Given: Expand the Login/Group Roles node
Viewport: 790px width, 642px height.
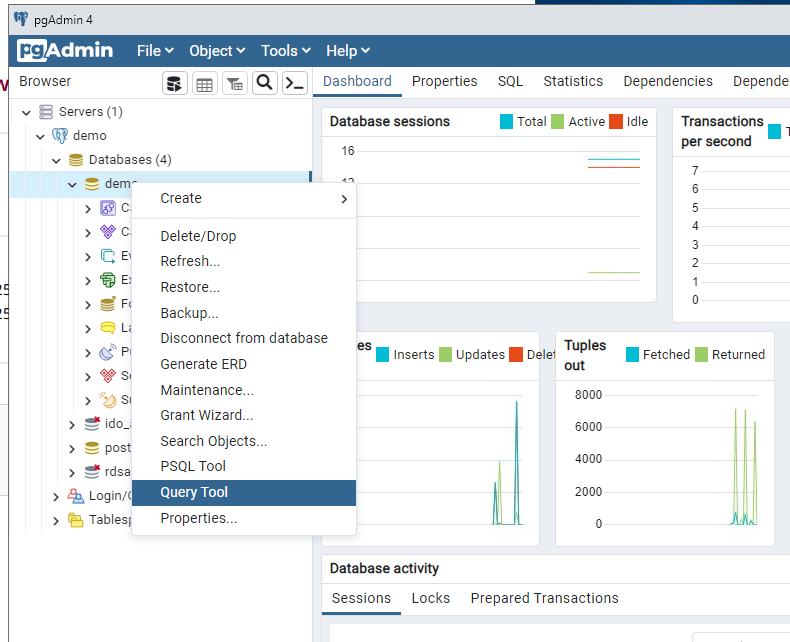Looking at the screenshot, I should click(x=56, y=497).
